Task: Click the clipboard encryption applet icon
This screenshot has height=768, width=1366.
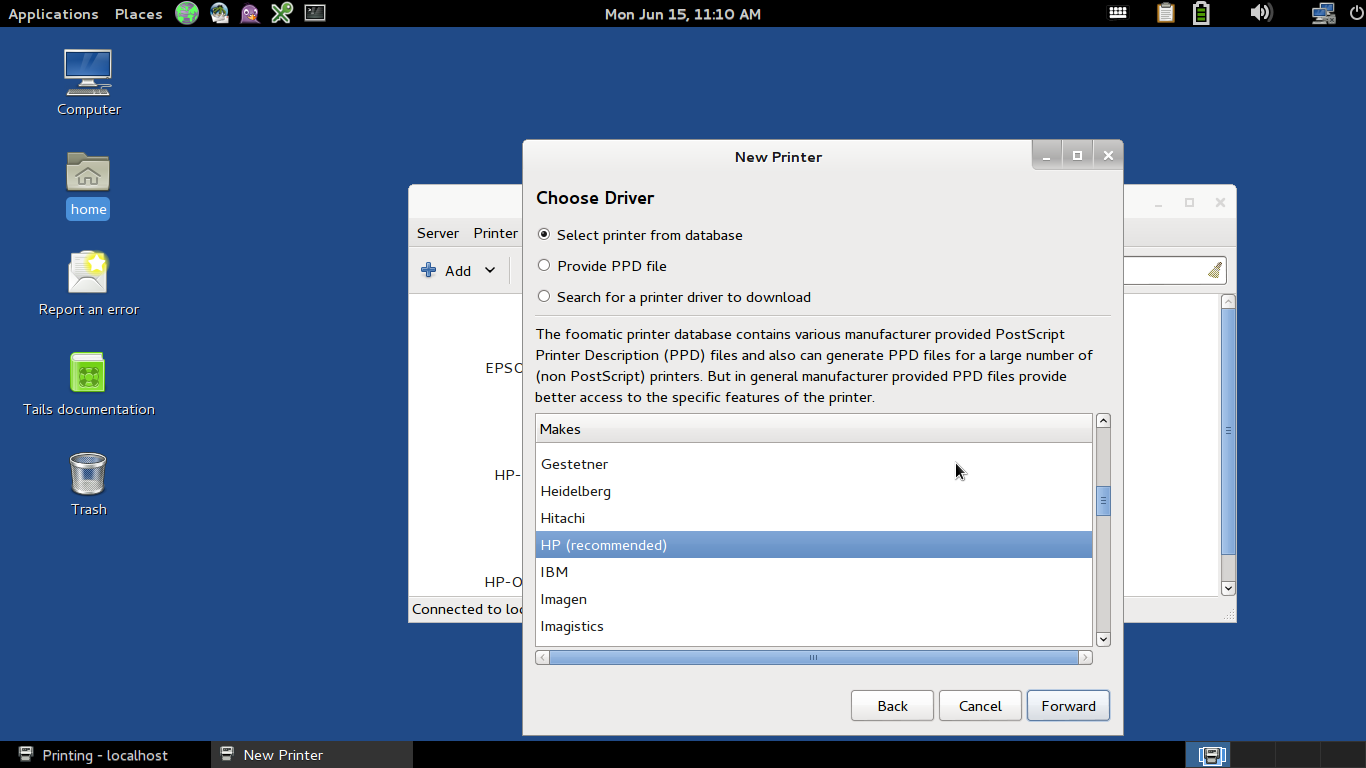Action: (x=1165, y=13)
